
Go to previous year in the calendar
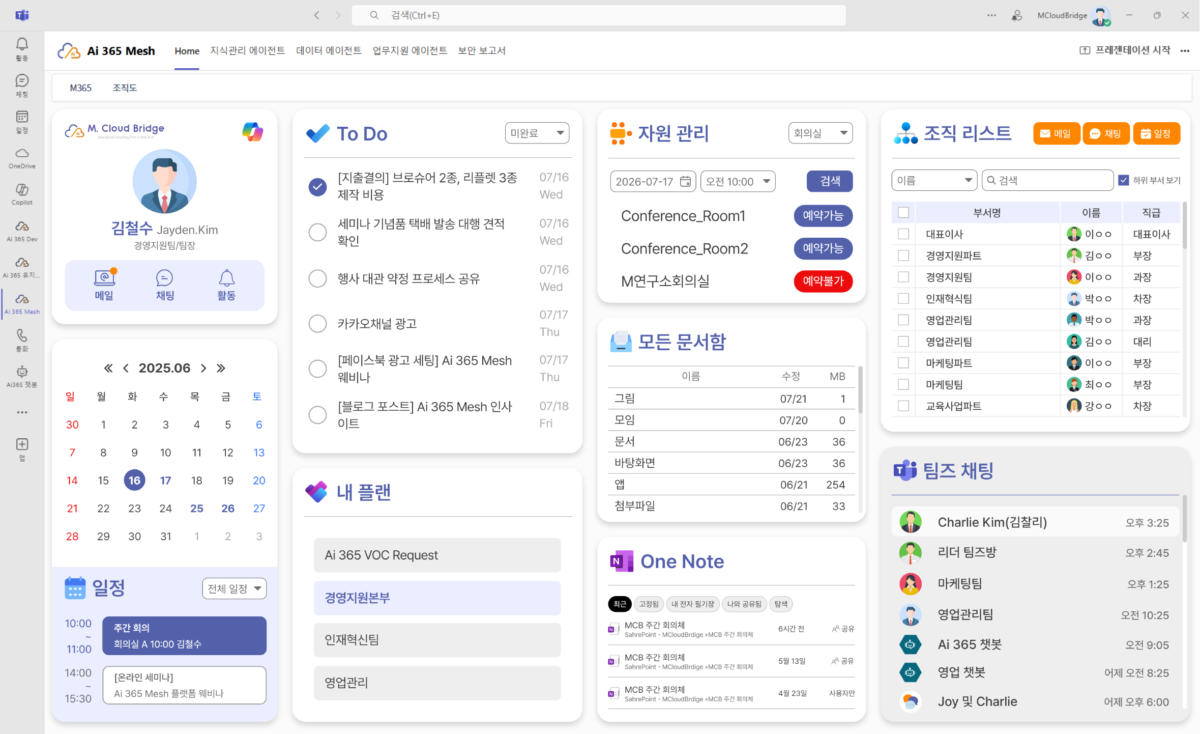point(108,368)
